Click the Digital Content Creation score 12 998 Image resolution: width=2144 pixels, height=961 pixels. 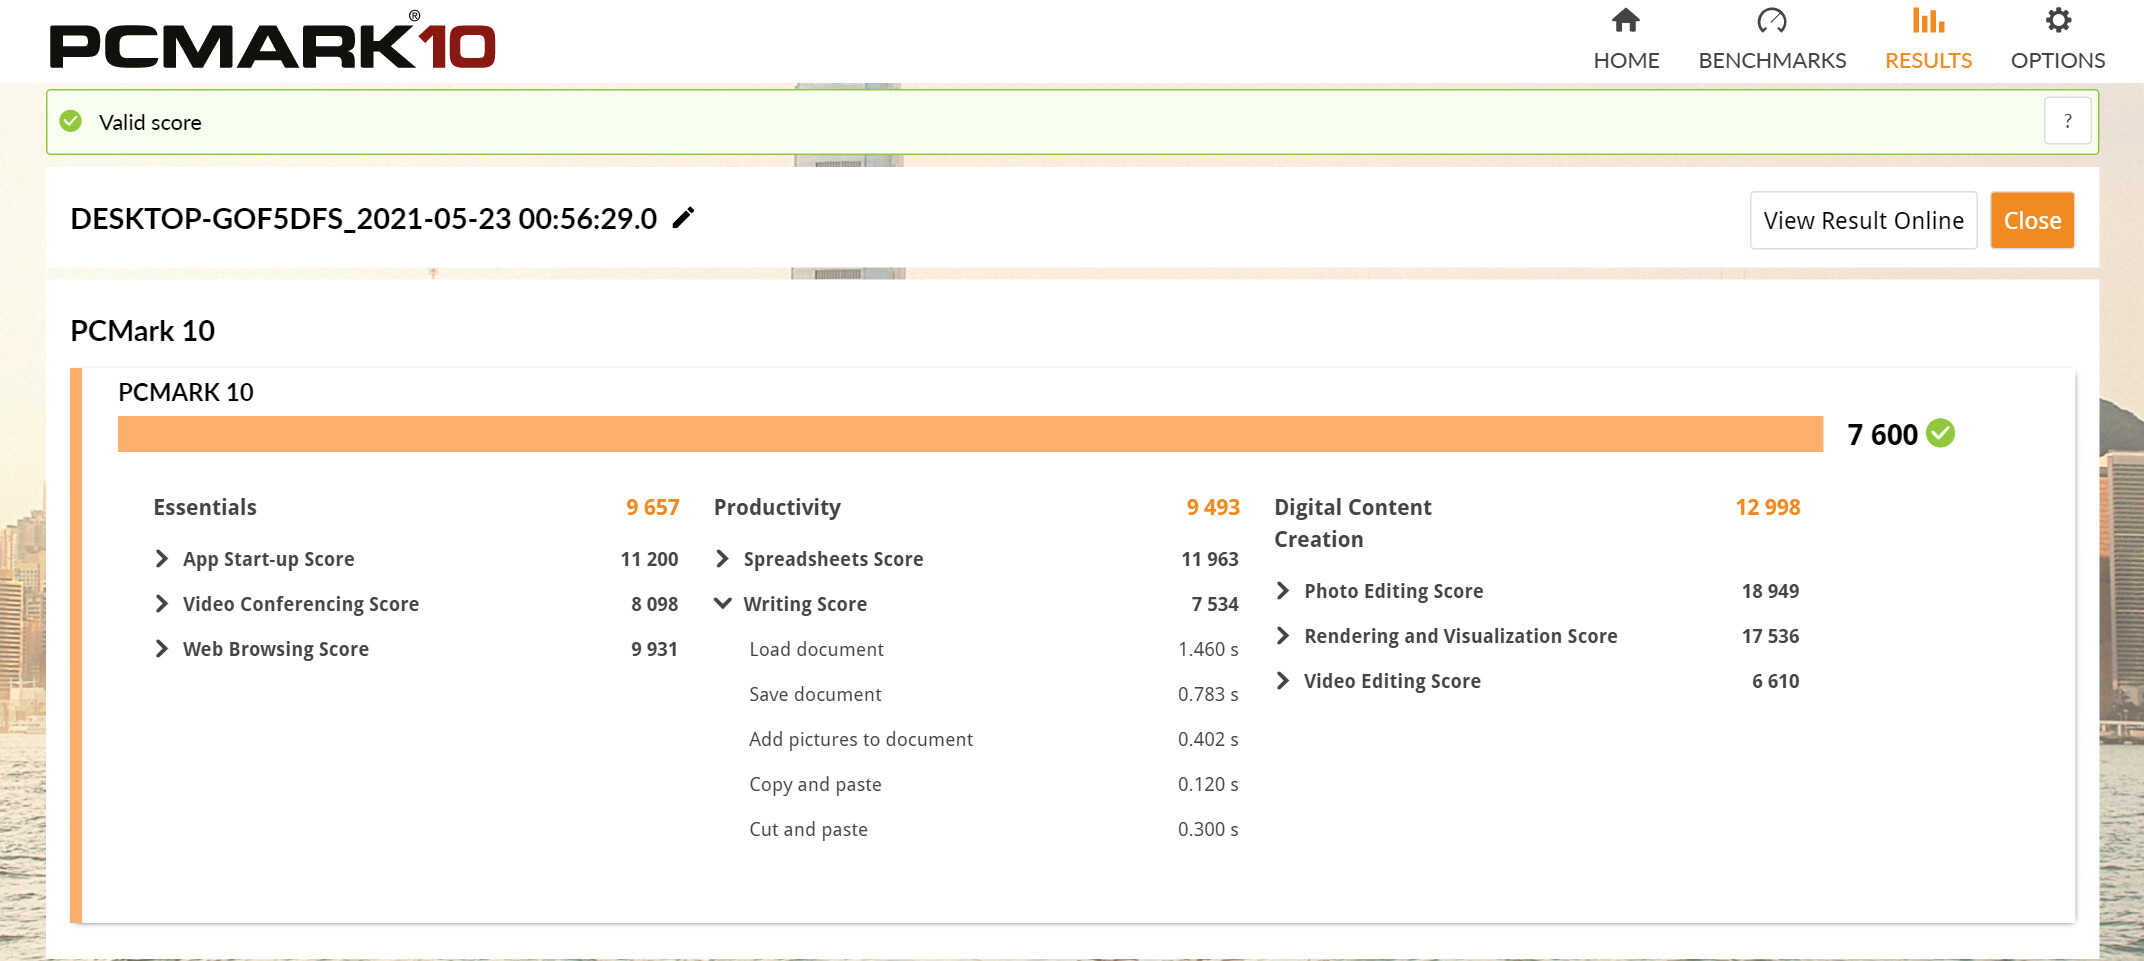click(x=1768, y=507)
